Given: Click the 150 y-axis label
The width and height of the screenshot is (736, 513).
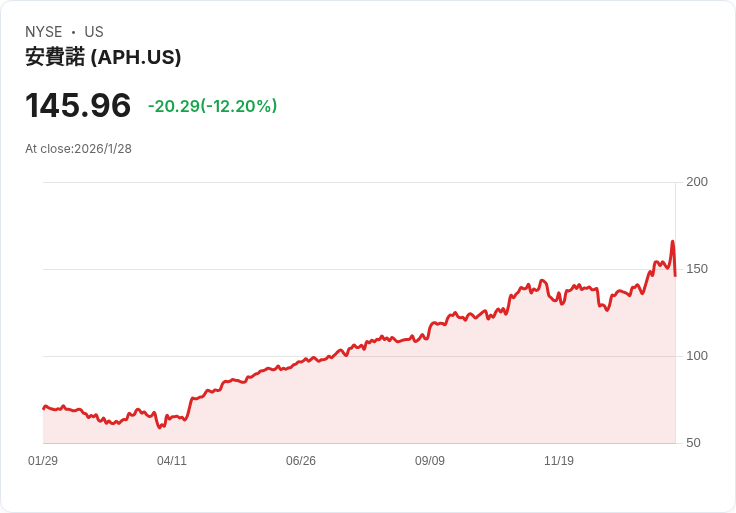Looking at the screenshot, I should [697, 269].
